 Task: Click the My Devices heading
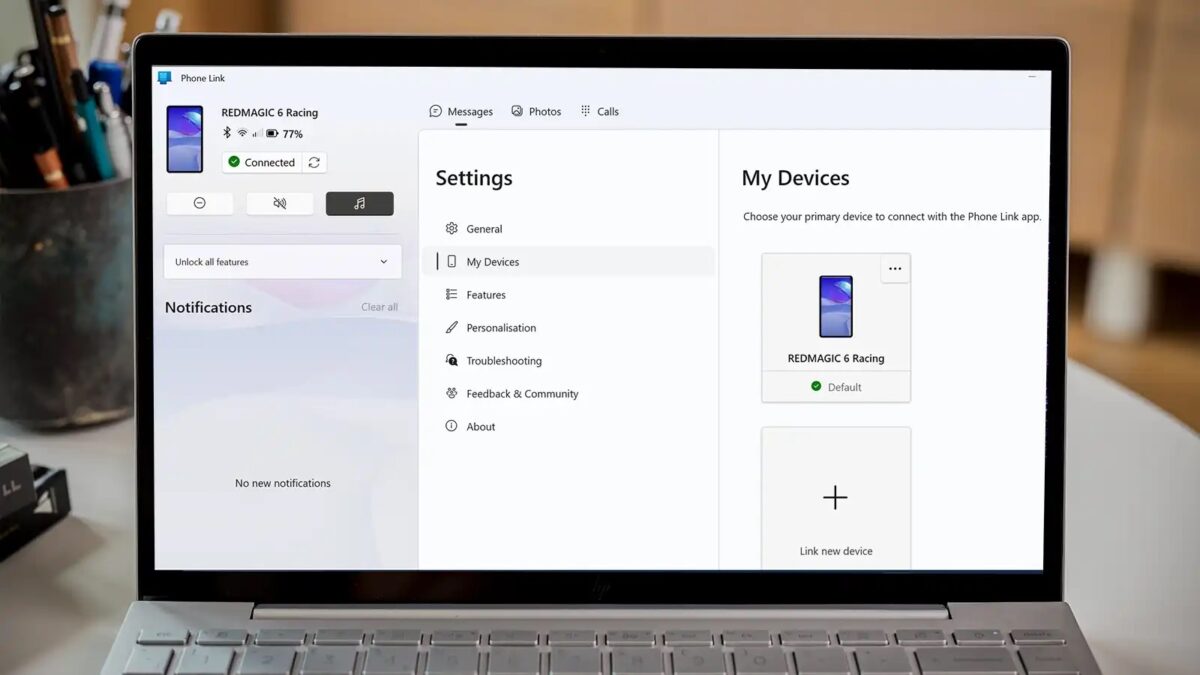pyautogui.click(x=796, y=178)
